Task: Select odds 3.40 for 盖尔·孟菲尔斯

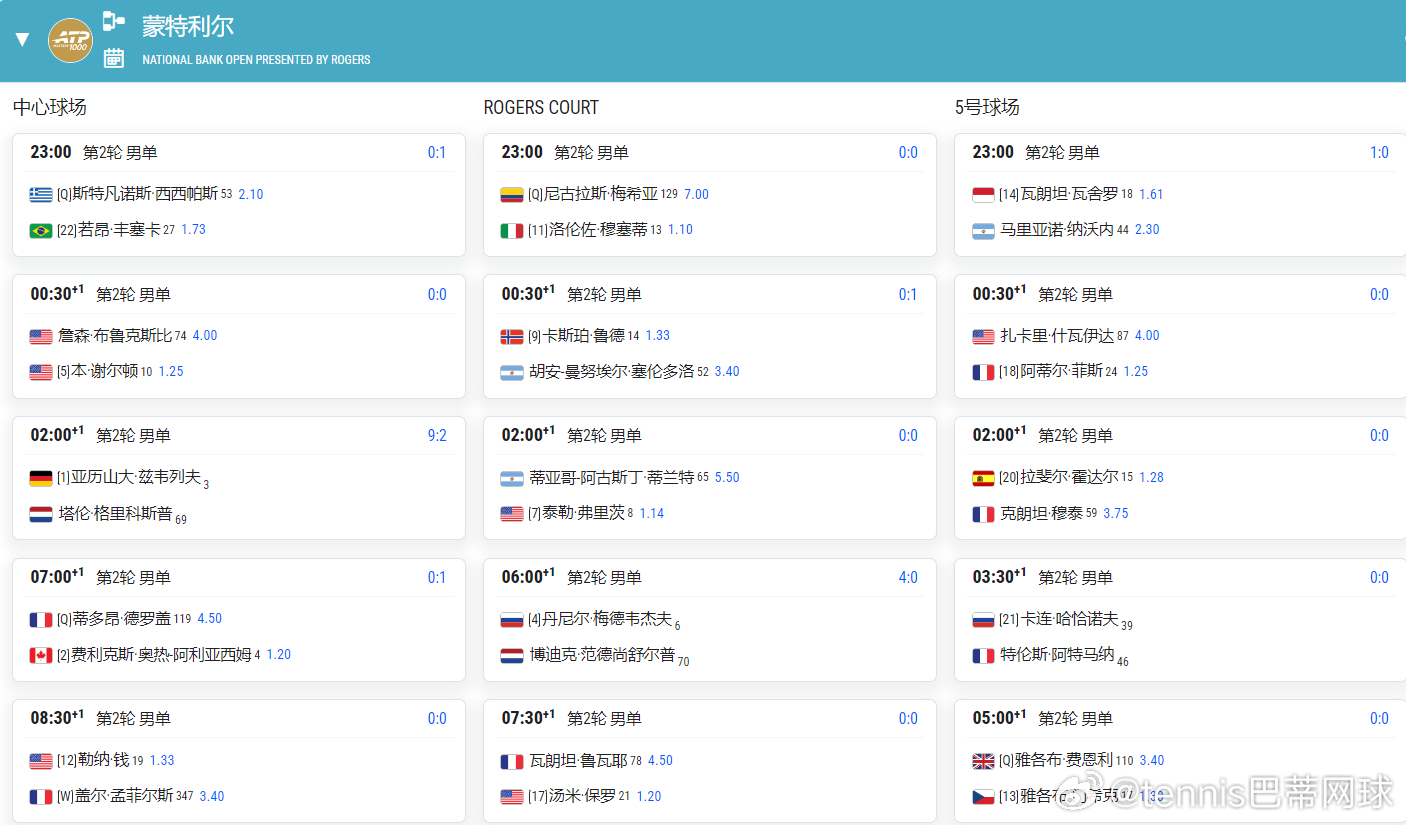Action: click(x=212, y=797)
